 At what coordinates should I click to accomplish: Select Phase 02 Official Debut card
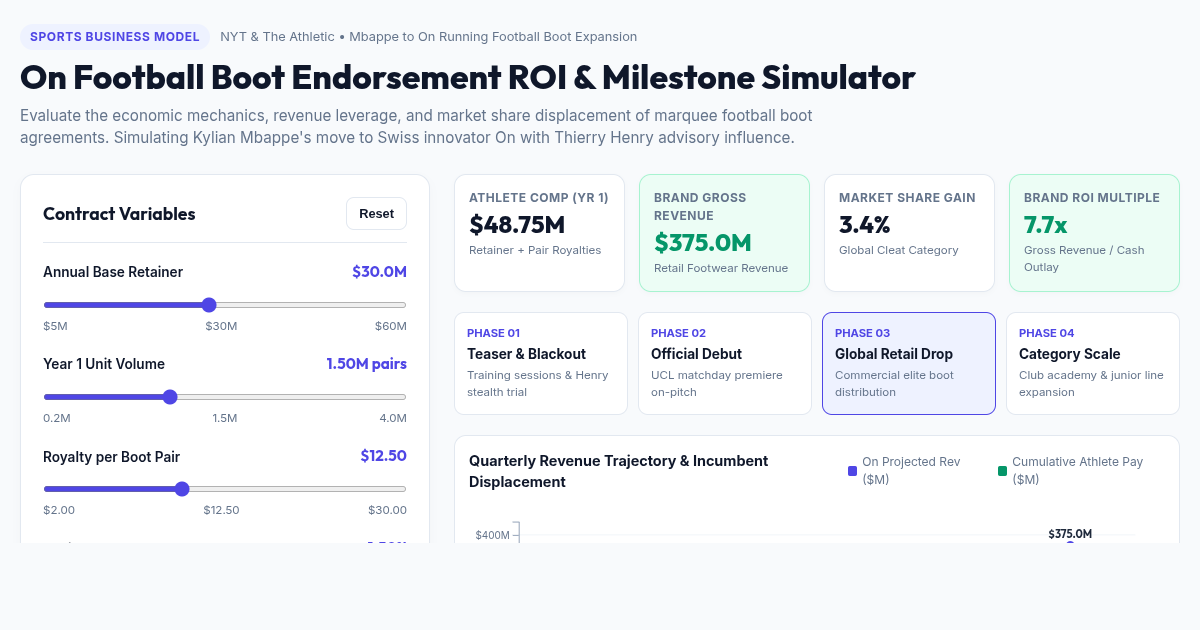[x=725, y=363]
